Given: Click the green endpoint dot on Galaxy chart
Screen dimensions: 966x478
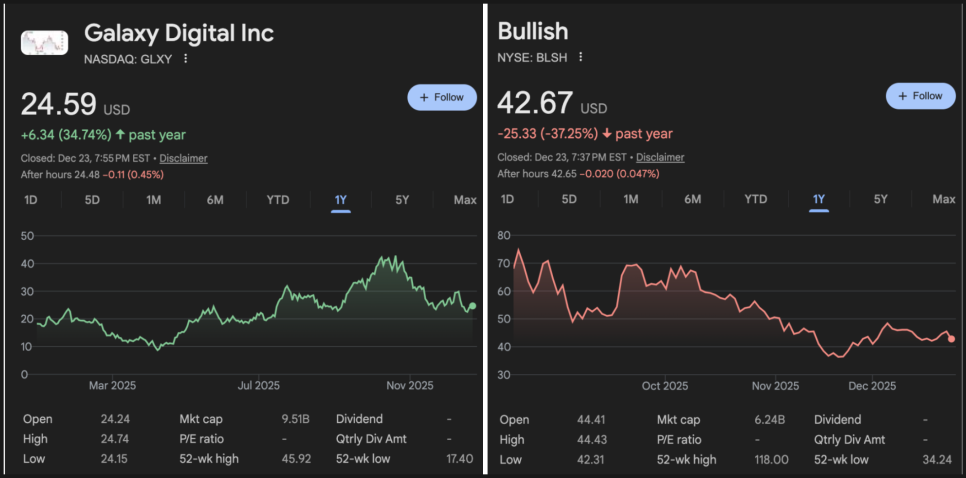Looking at the screenshot, I should point(472,306).
